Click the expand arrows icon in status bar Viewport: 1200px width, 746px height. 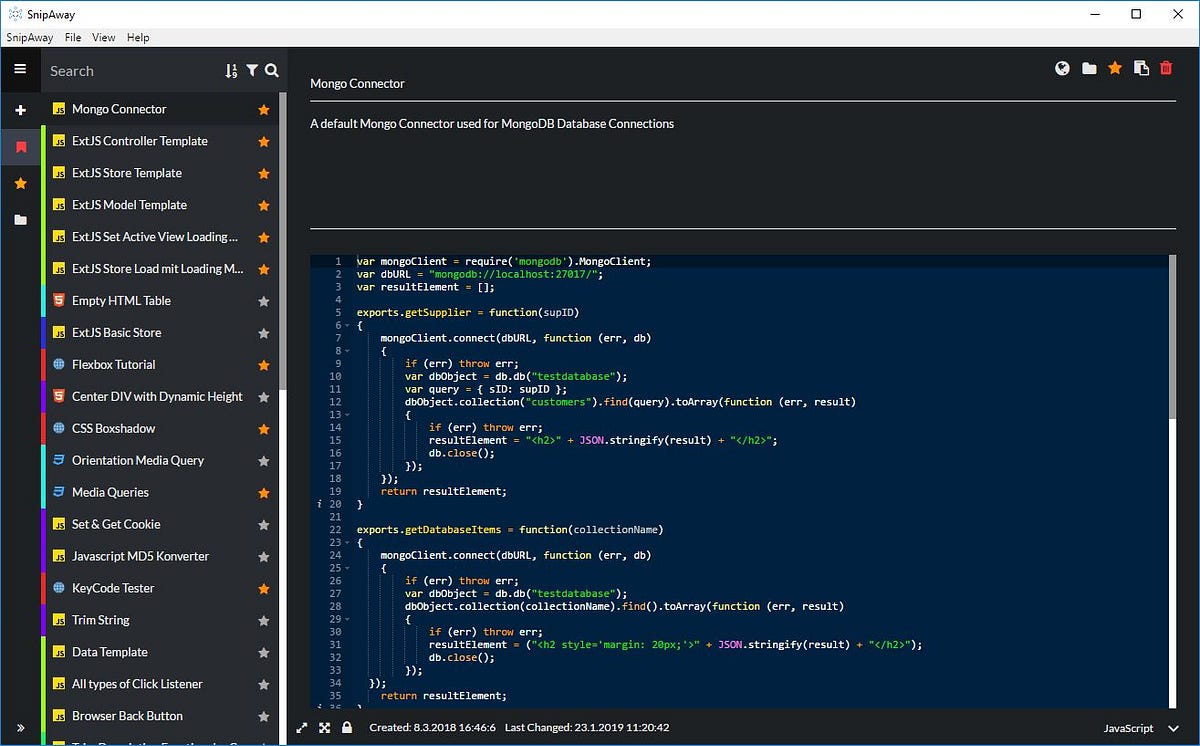click(302, 728)
